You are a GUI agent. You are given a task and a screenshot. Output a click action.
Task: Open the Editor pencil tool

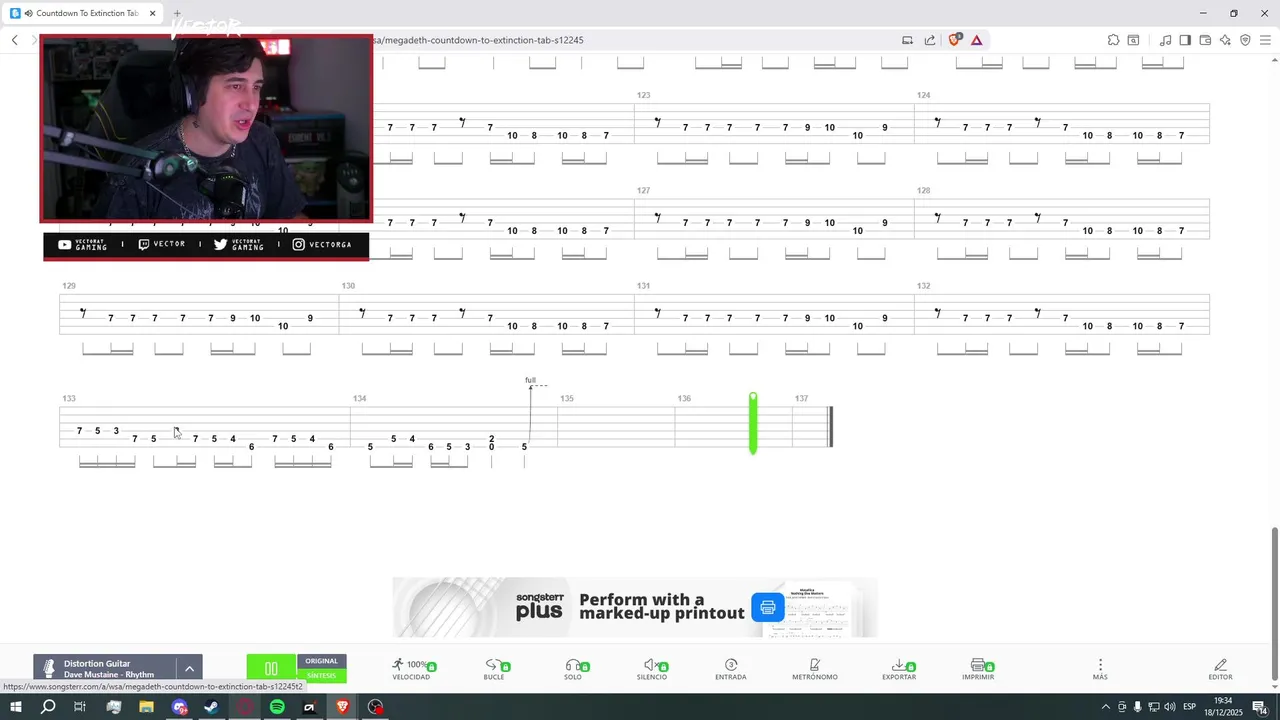[x=1221, y=669]
